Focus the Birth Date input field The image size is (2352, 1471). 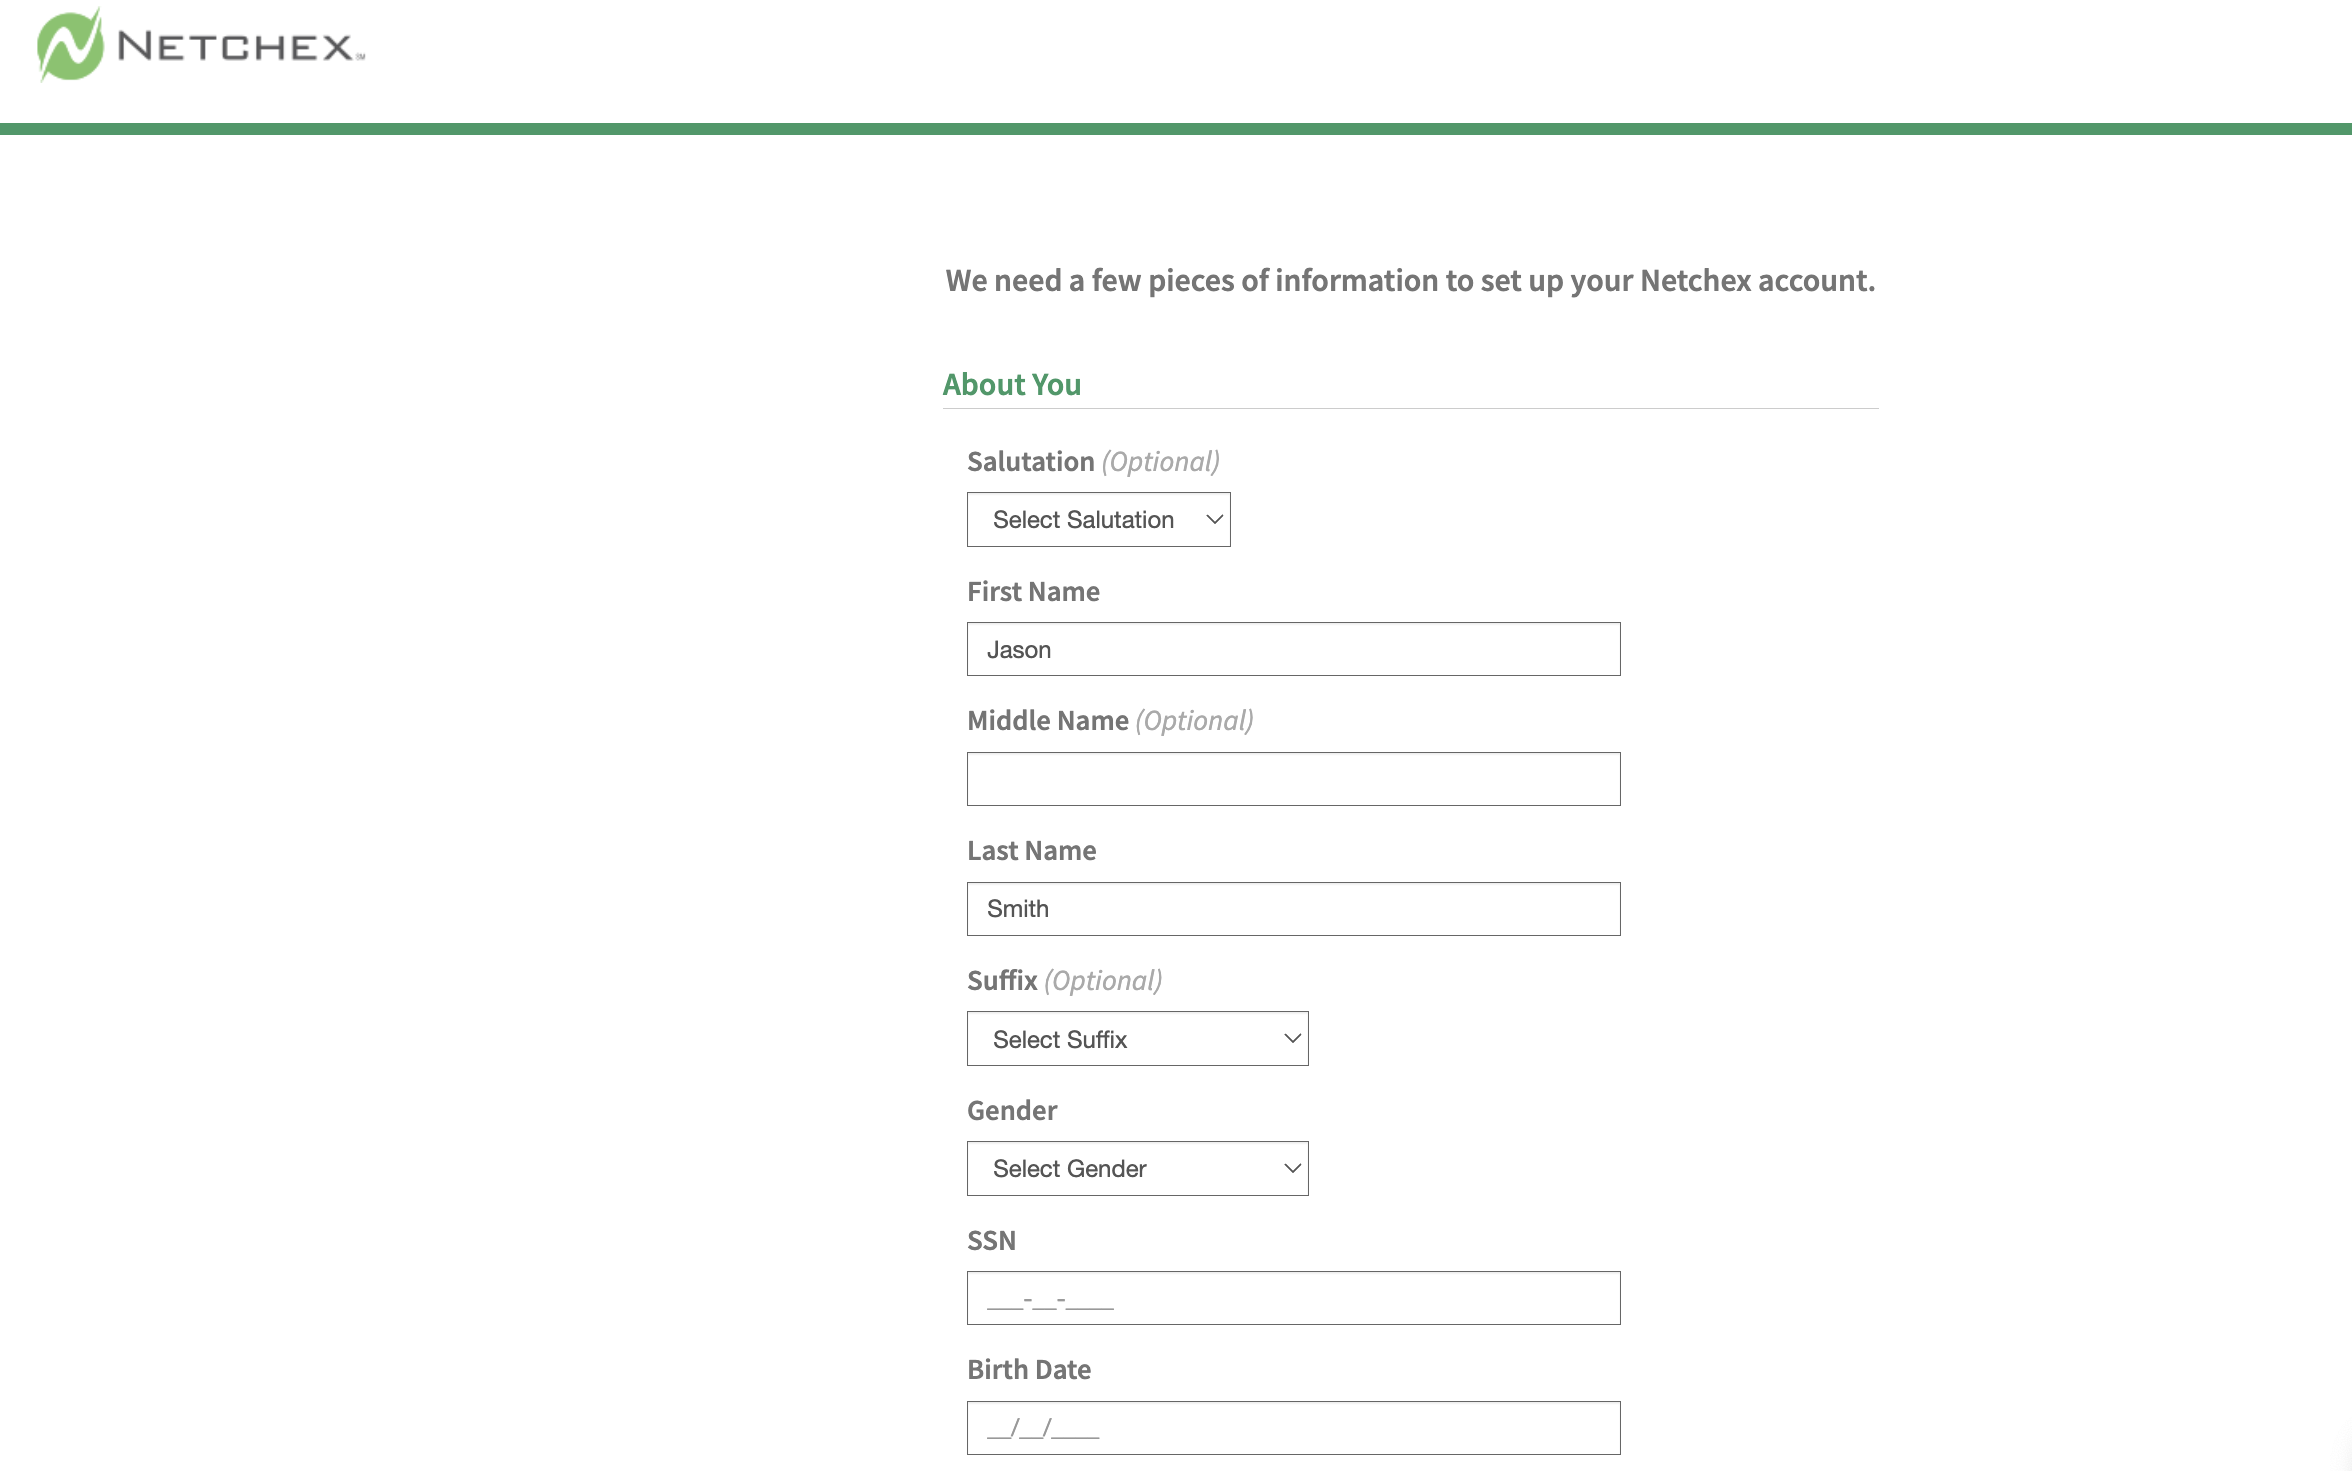[1293, 1428]
